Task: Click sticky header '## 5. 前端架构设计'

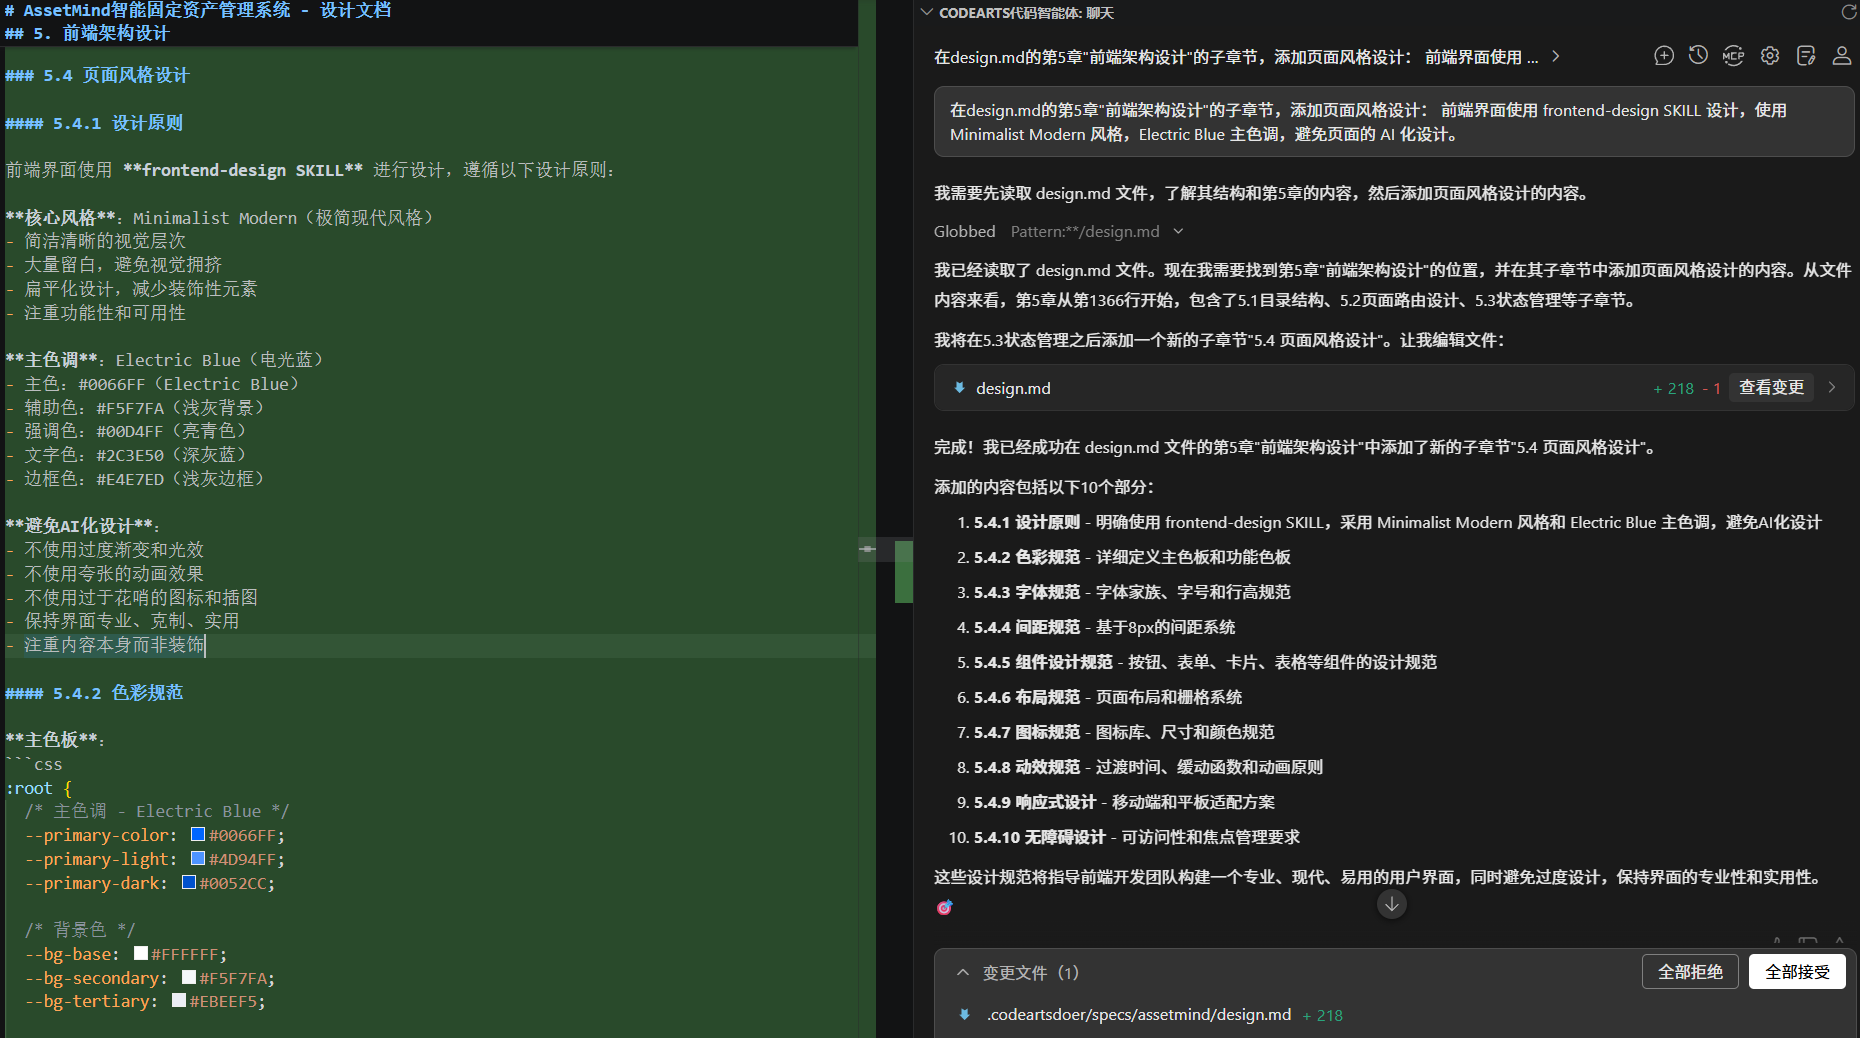Action: pyautogui.click(x=87, y=33)
